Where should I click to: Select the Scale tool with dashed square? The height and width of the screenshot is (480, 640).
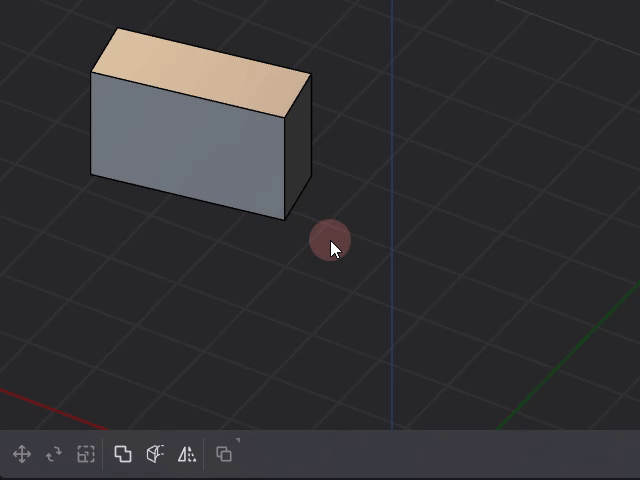point(86,454)
